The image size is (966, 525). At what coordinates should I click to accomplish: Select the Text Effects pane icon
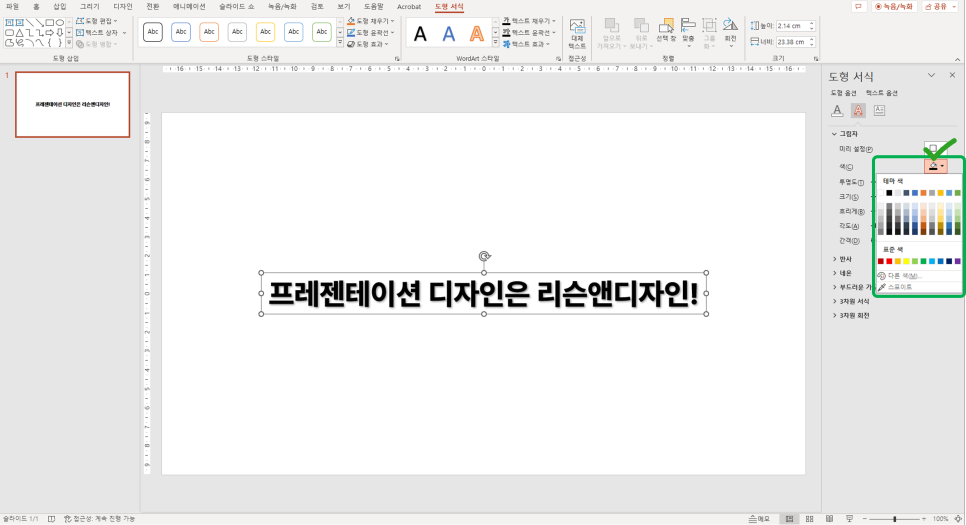pos(858,110)
